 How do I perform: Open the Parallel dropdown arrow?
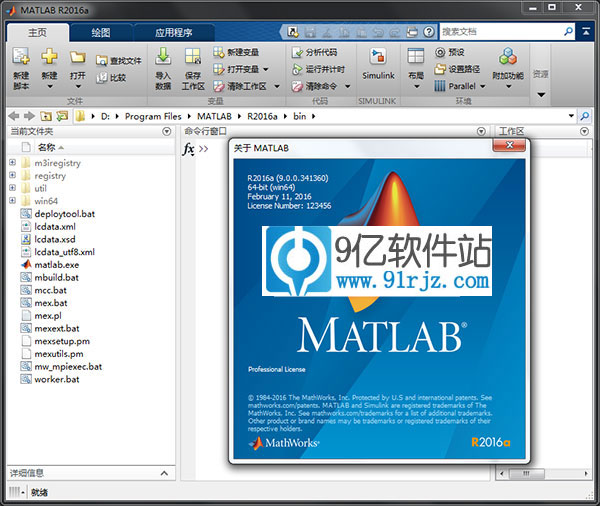coord(483,87)
